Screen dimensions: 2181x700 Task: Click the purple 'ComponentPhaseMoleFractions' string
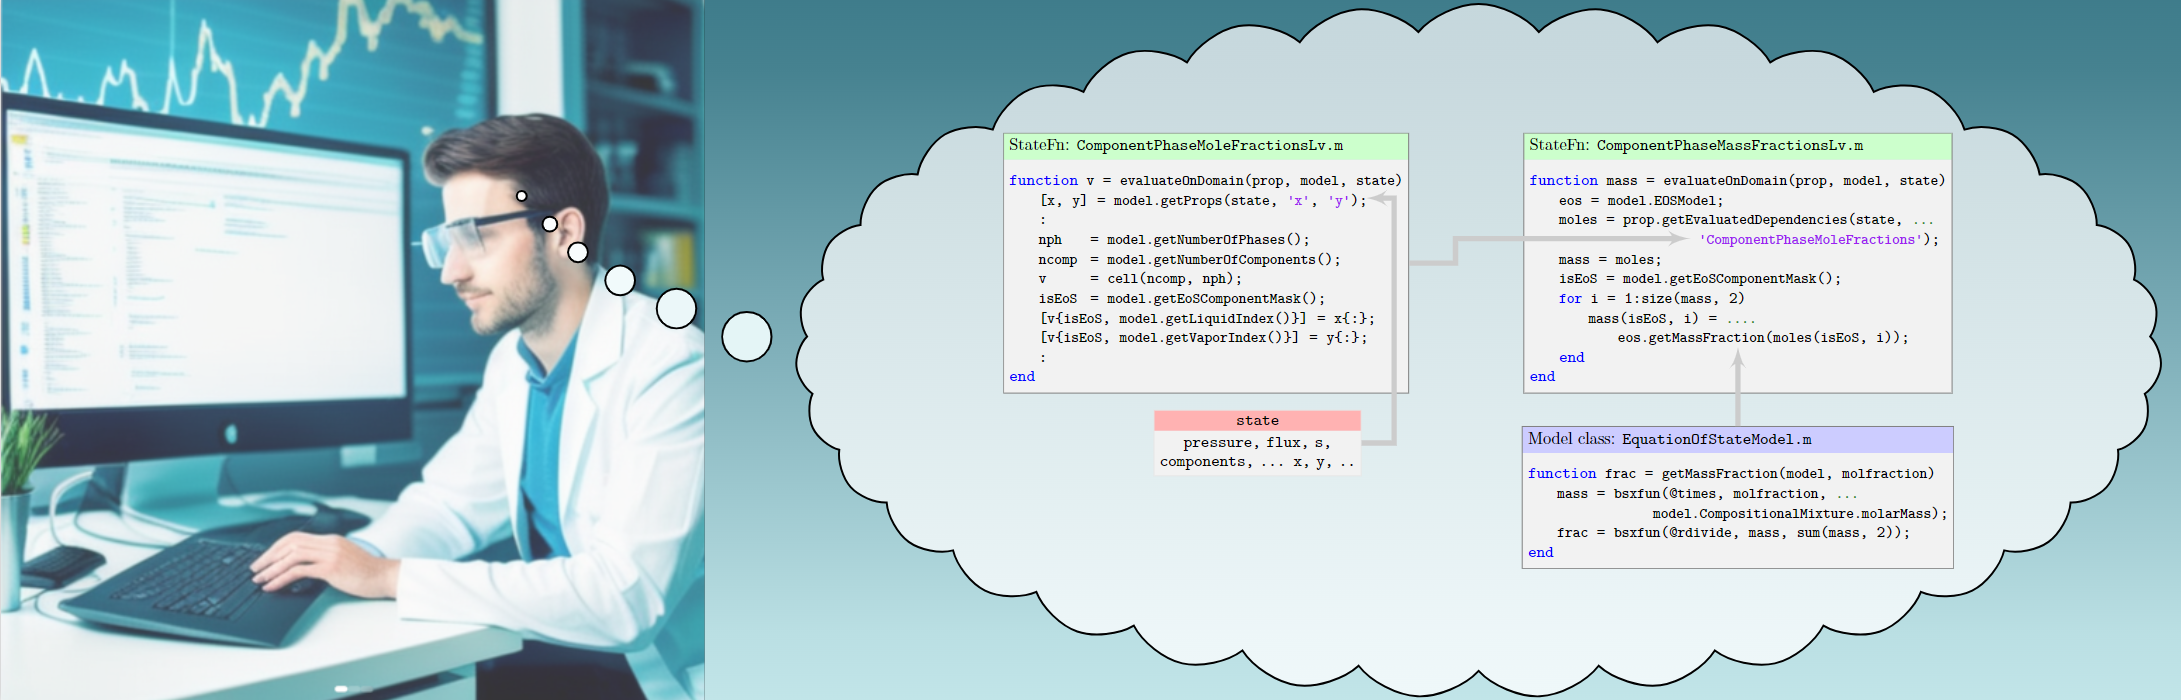1818,240
